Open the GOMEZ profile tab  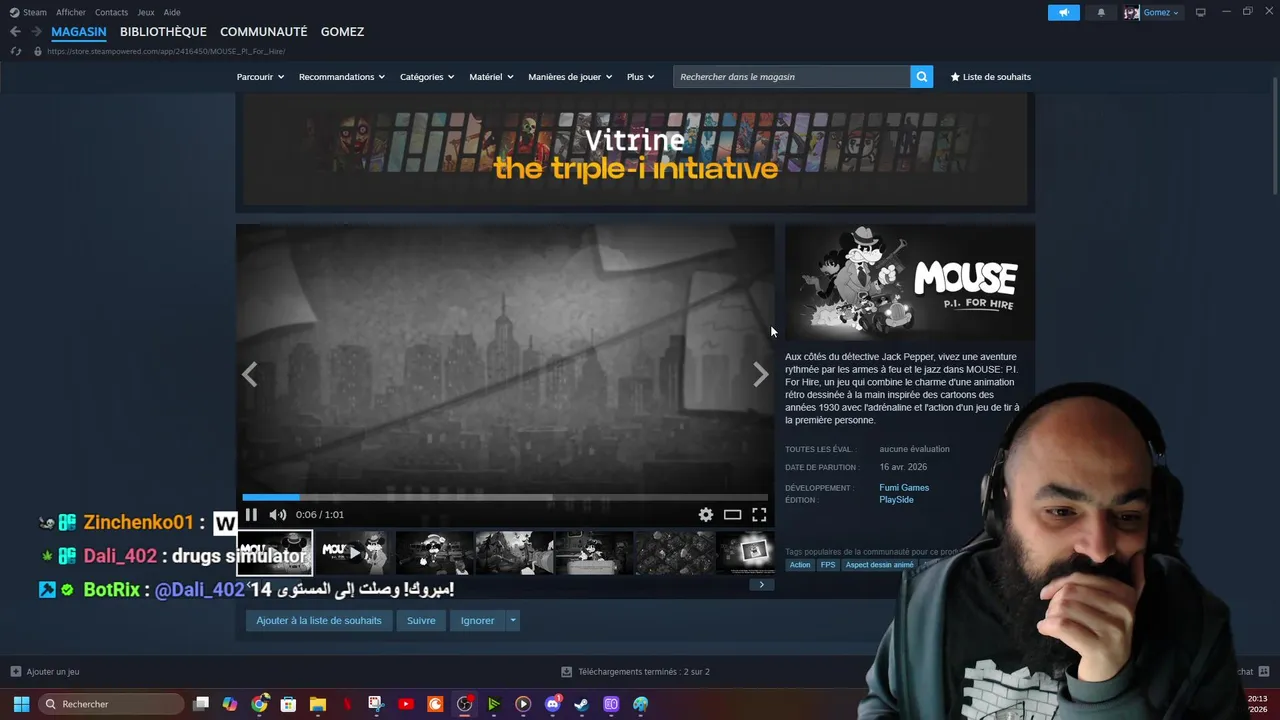point(342,32)
